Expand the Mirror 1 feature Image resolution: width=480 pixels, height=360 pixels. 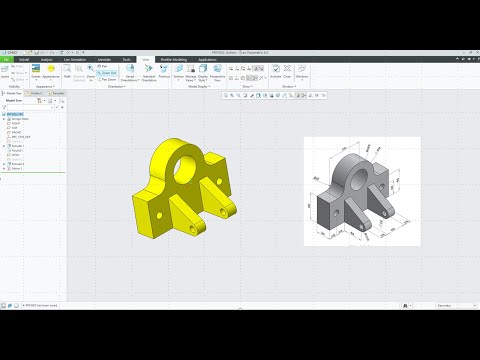(x=4, y=169)
